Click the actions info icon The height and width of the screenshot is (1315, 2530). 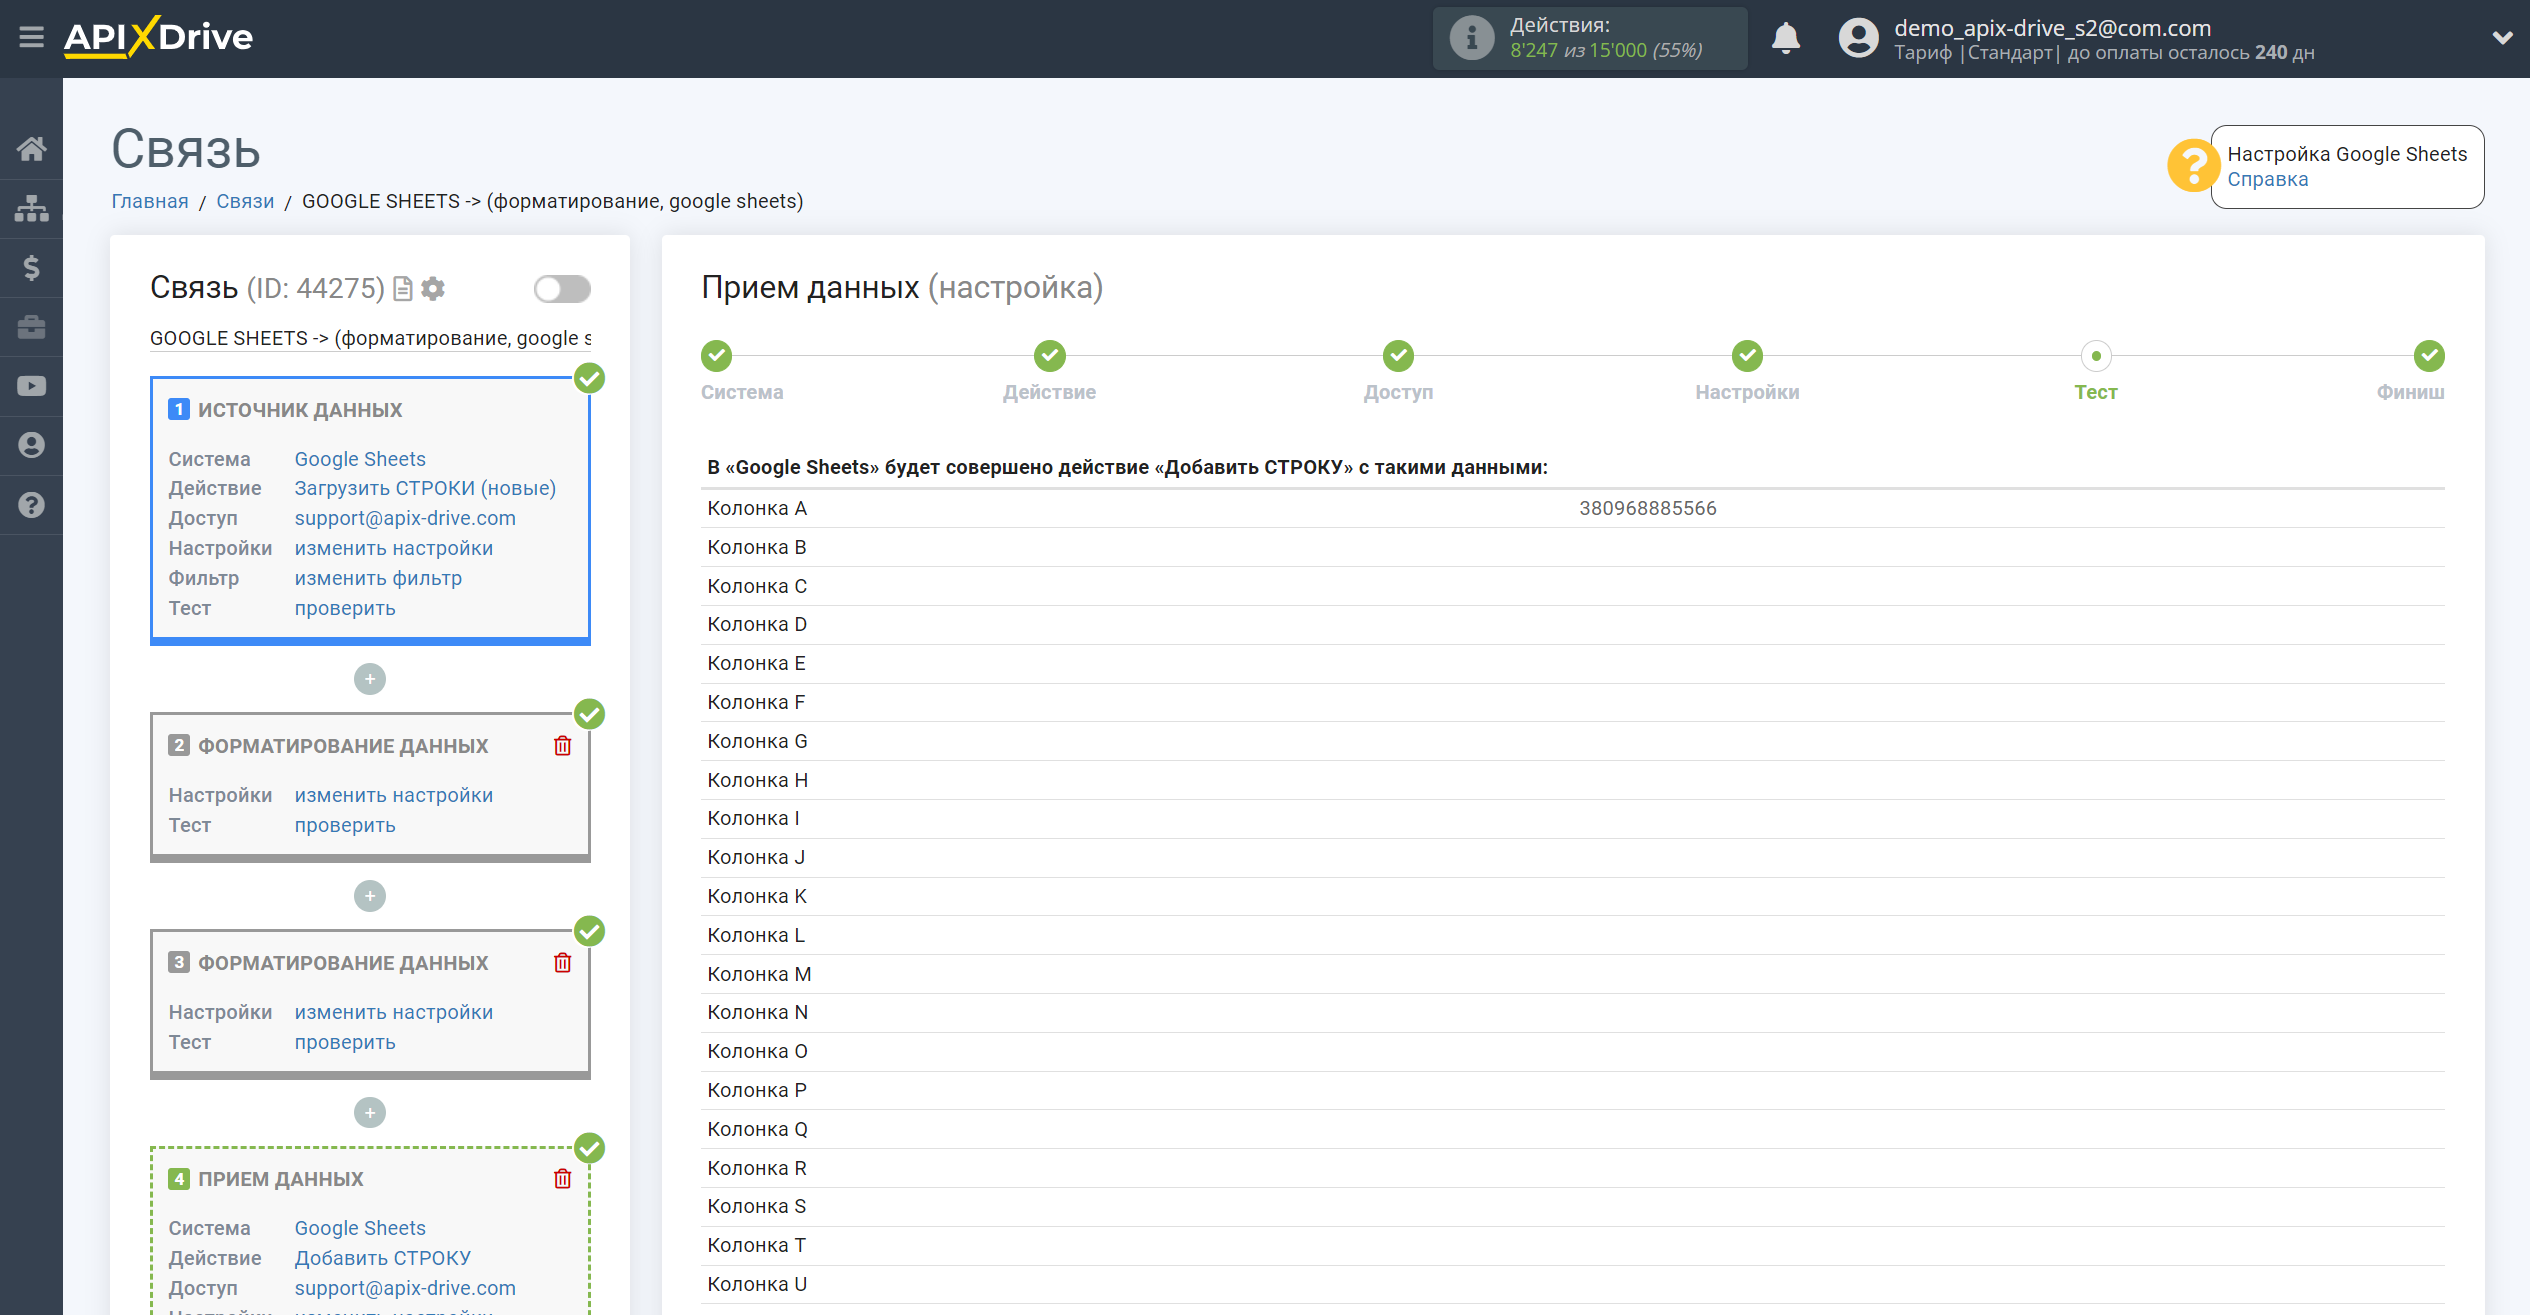(x=1471, y=38)
